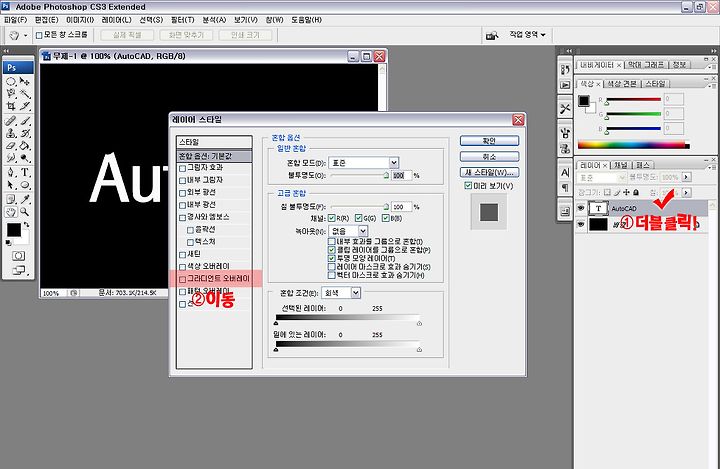Uncheck the R(R) channel checkbox

click(x=332, y=218)
